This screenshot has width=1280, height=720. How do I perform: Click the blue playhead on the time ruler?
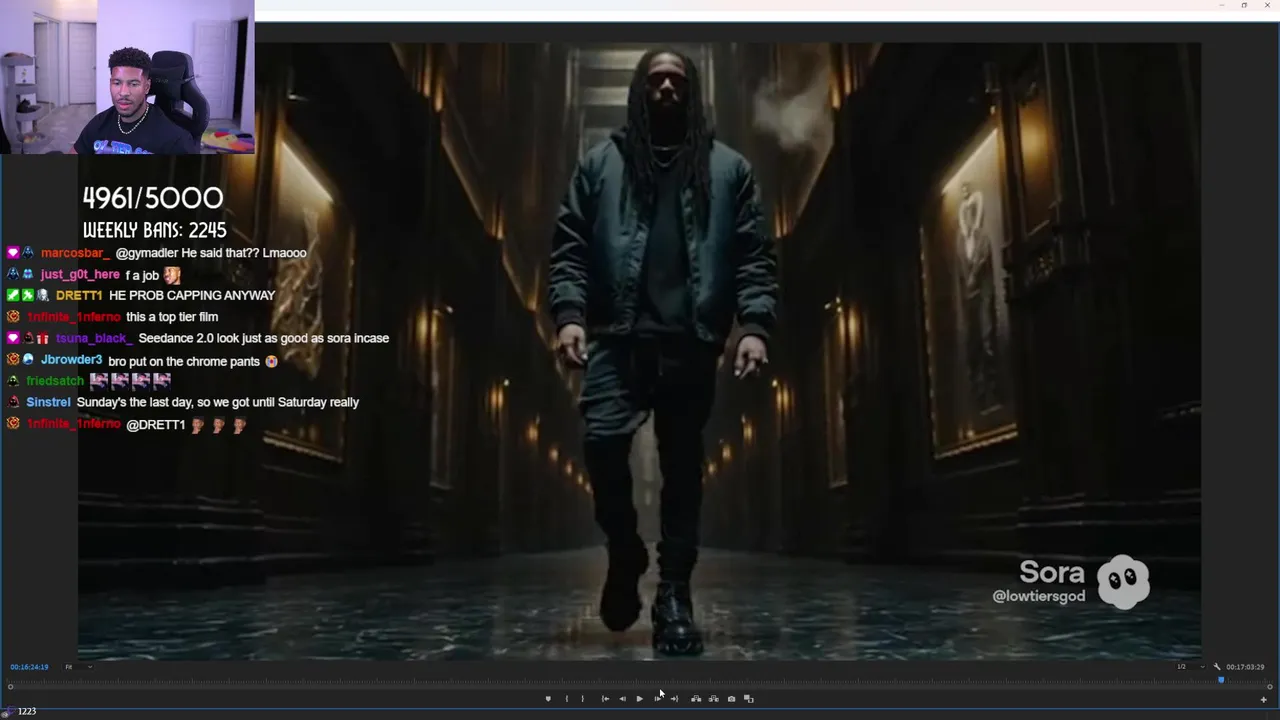pos(1220,680)
